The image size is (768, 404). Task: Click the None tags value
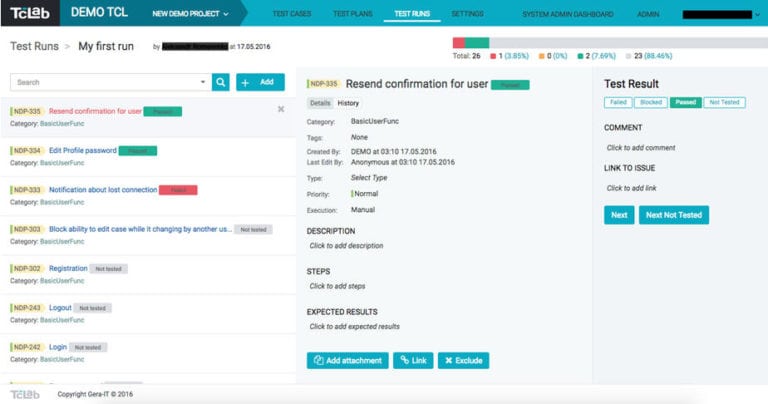(x=359, y=138)
